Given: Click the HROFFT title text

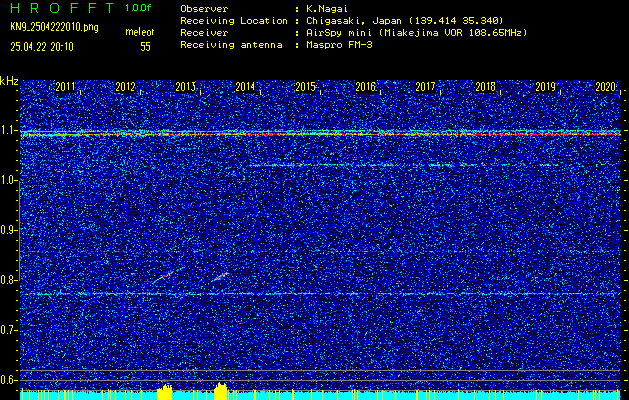Looking at the screenshot, I should (63, 8).
